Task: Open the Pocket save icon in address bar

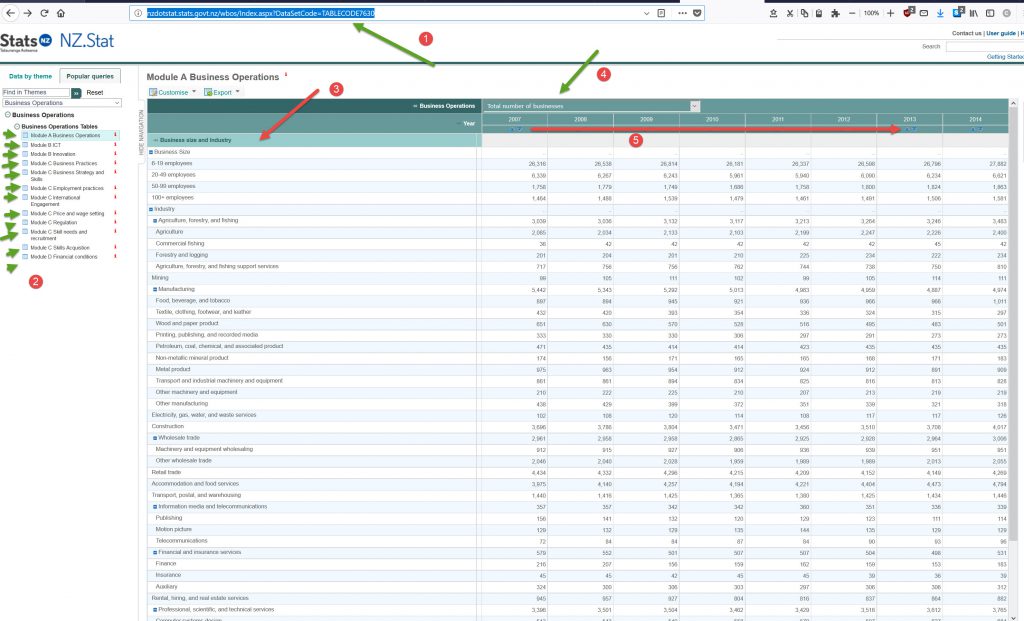Action: tap(698, 13)
